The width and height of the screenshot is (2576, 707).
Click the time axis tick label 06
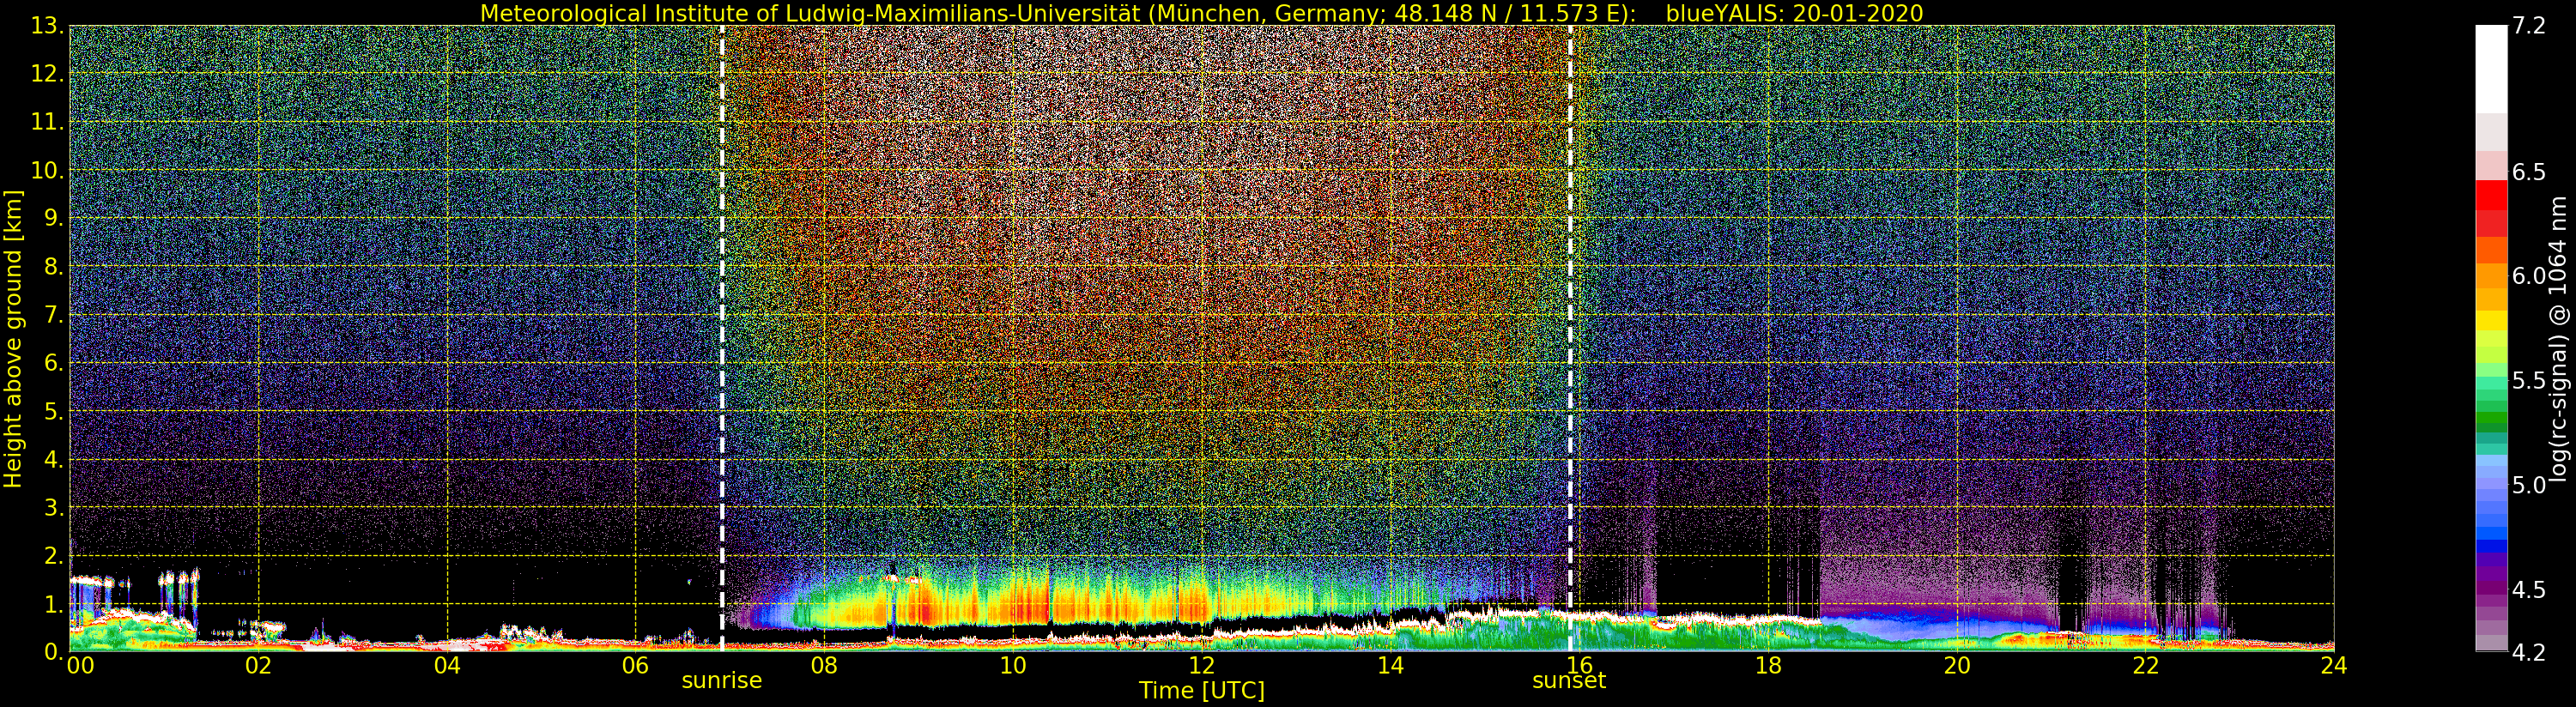635,666
